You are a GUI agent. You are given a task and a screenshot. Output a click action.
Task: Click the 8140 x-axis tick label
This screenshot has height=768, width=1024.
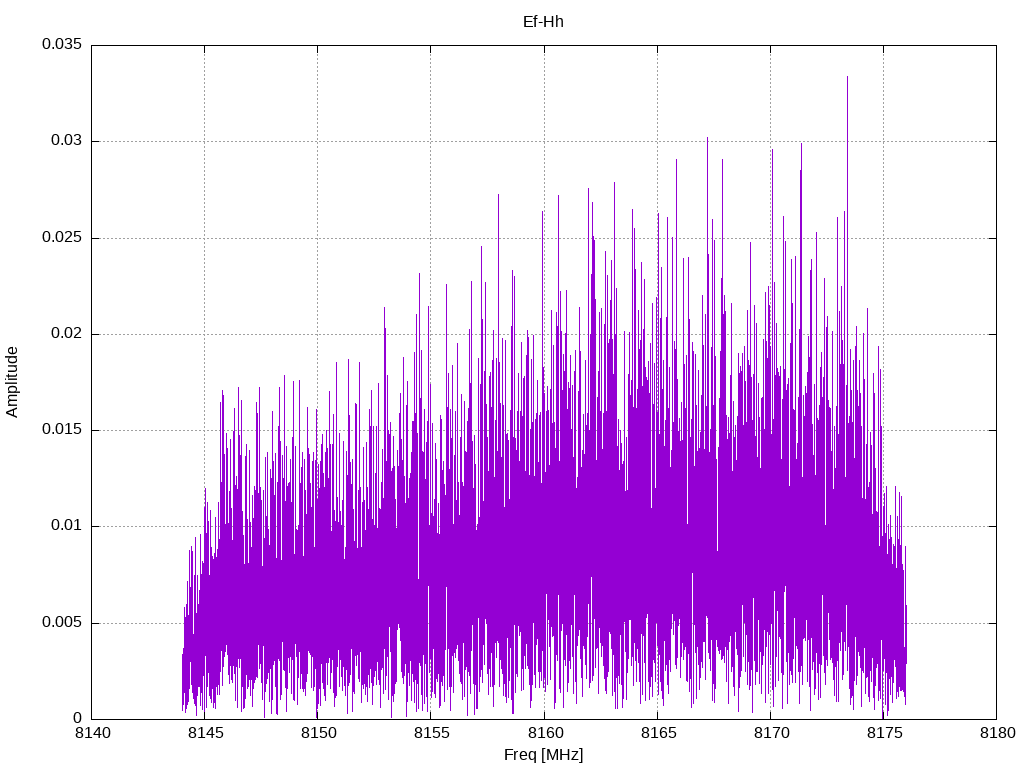click(93, 733)
